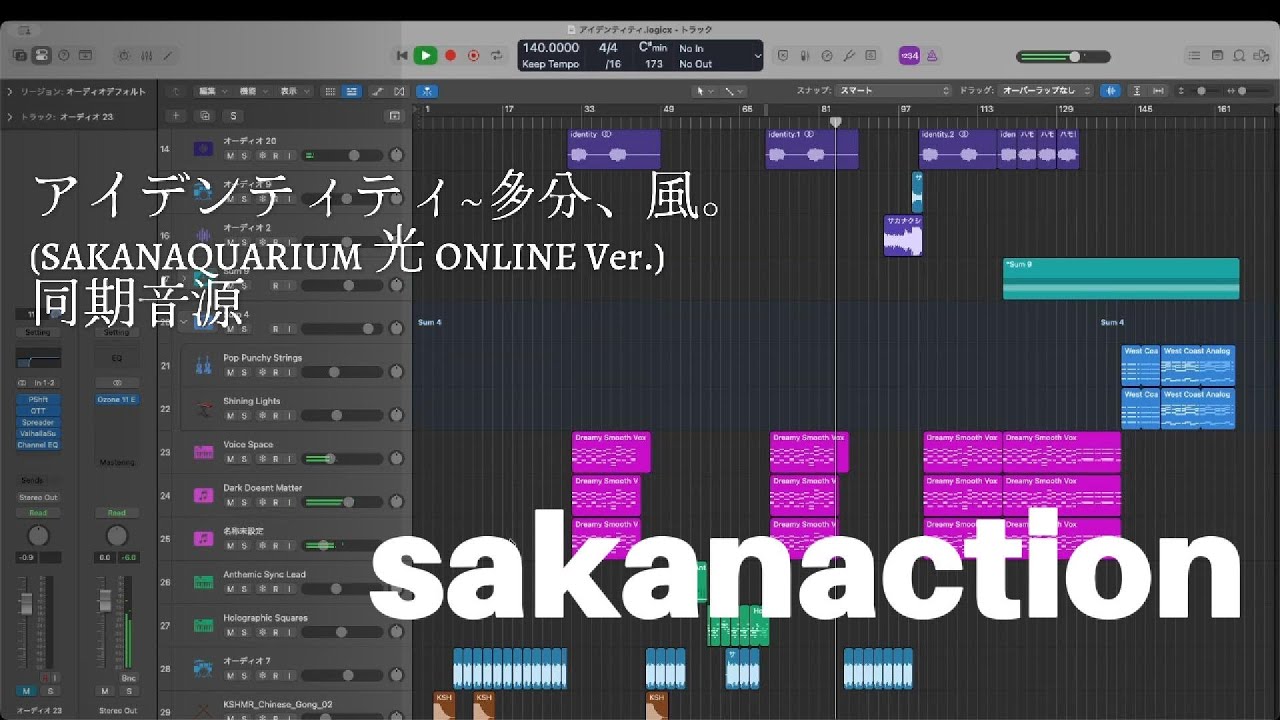Image resolution: width=1280 pixels, height=720 pixels.
Task: Start recording with red Record button
Action: [450, 56]
